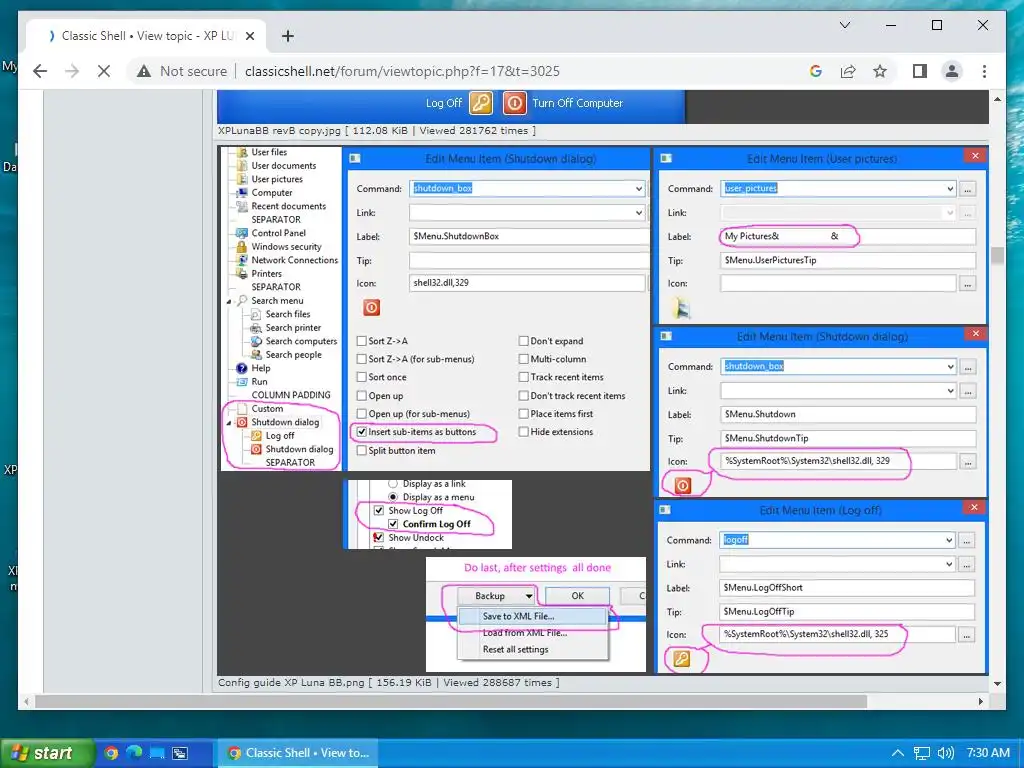The width and height of the screenshot is (1024, 768).
Task: Stop loading the page with the X button
Action: pos(104,71)
